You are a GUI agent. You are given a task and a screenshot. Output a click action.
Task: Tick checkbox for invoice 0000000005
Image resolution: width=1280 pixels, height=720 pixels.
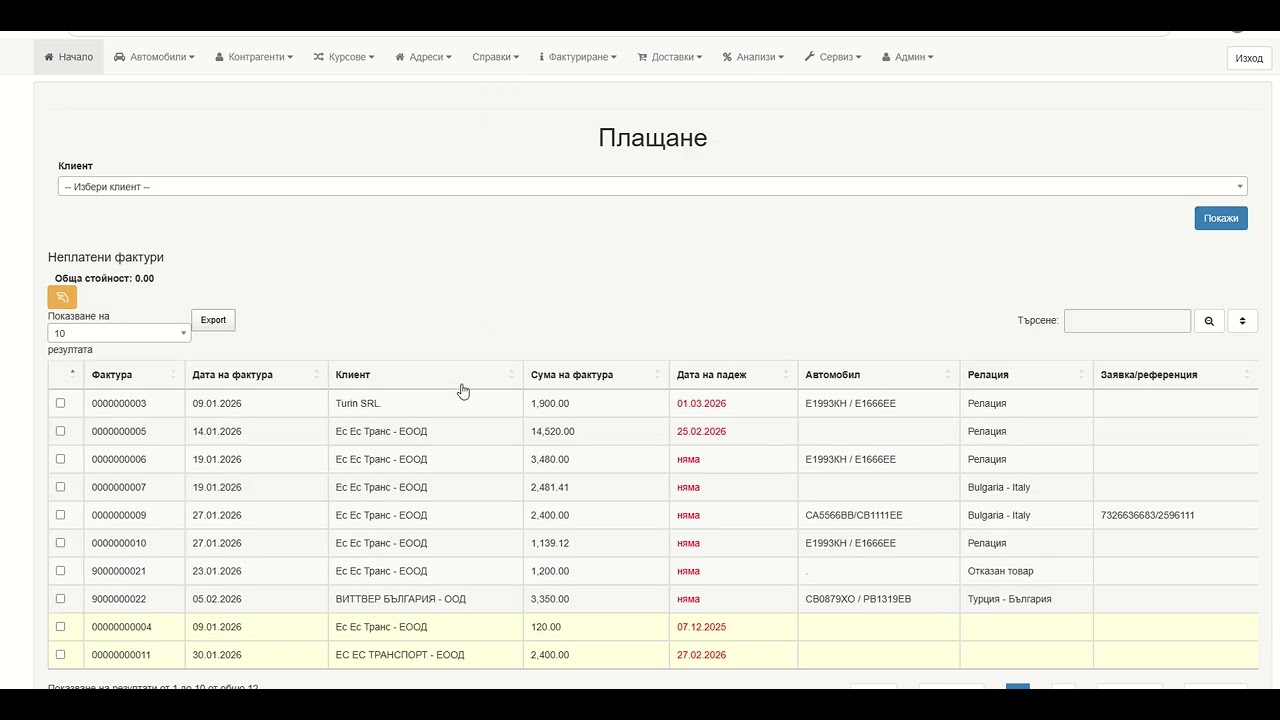click(x=60, y=431)
